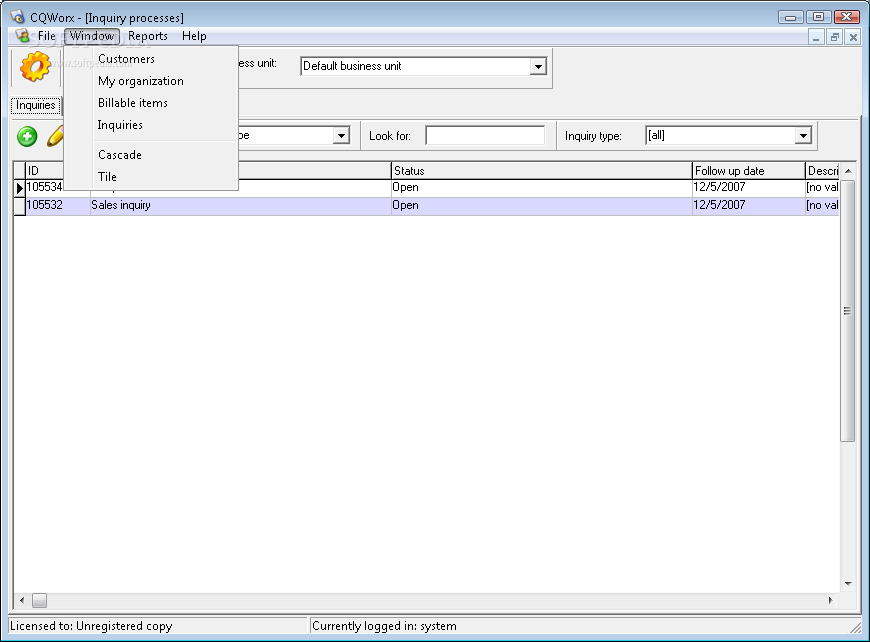Image resolution: width=870 pixels, height=642 pixels.
Task: Click follow up date of row 105532
Action: pyautogui.click(x=748, y=205)
